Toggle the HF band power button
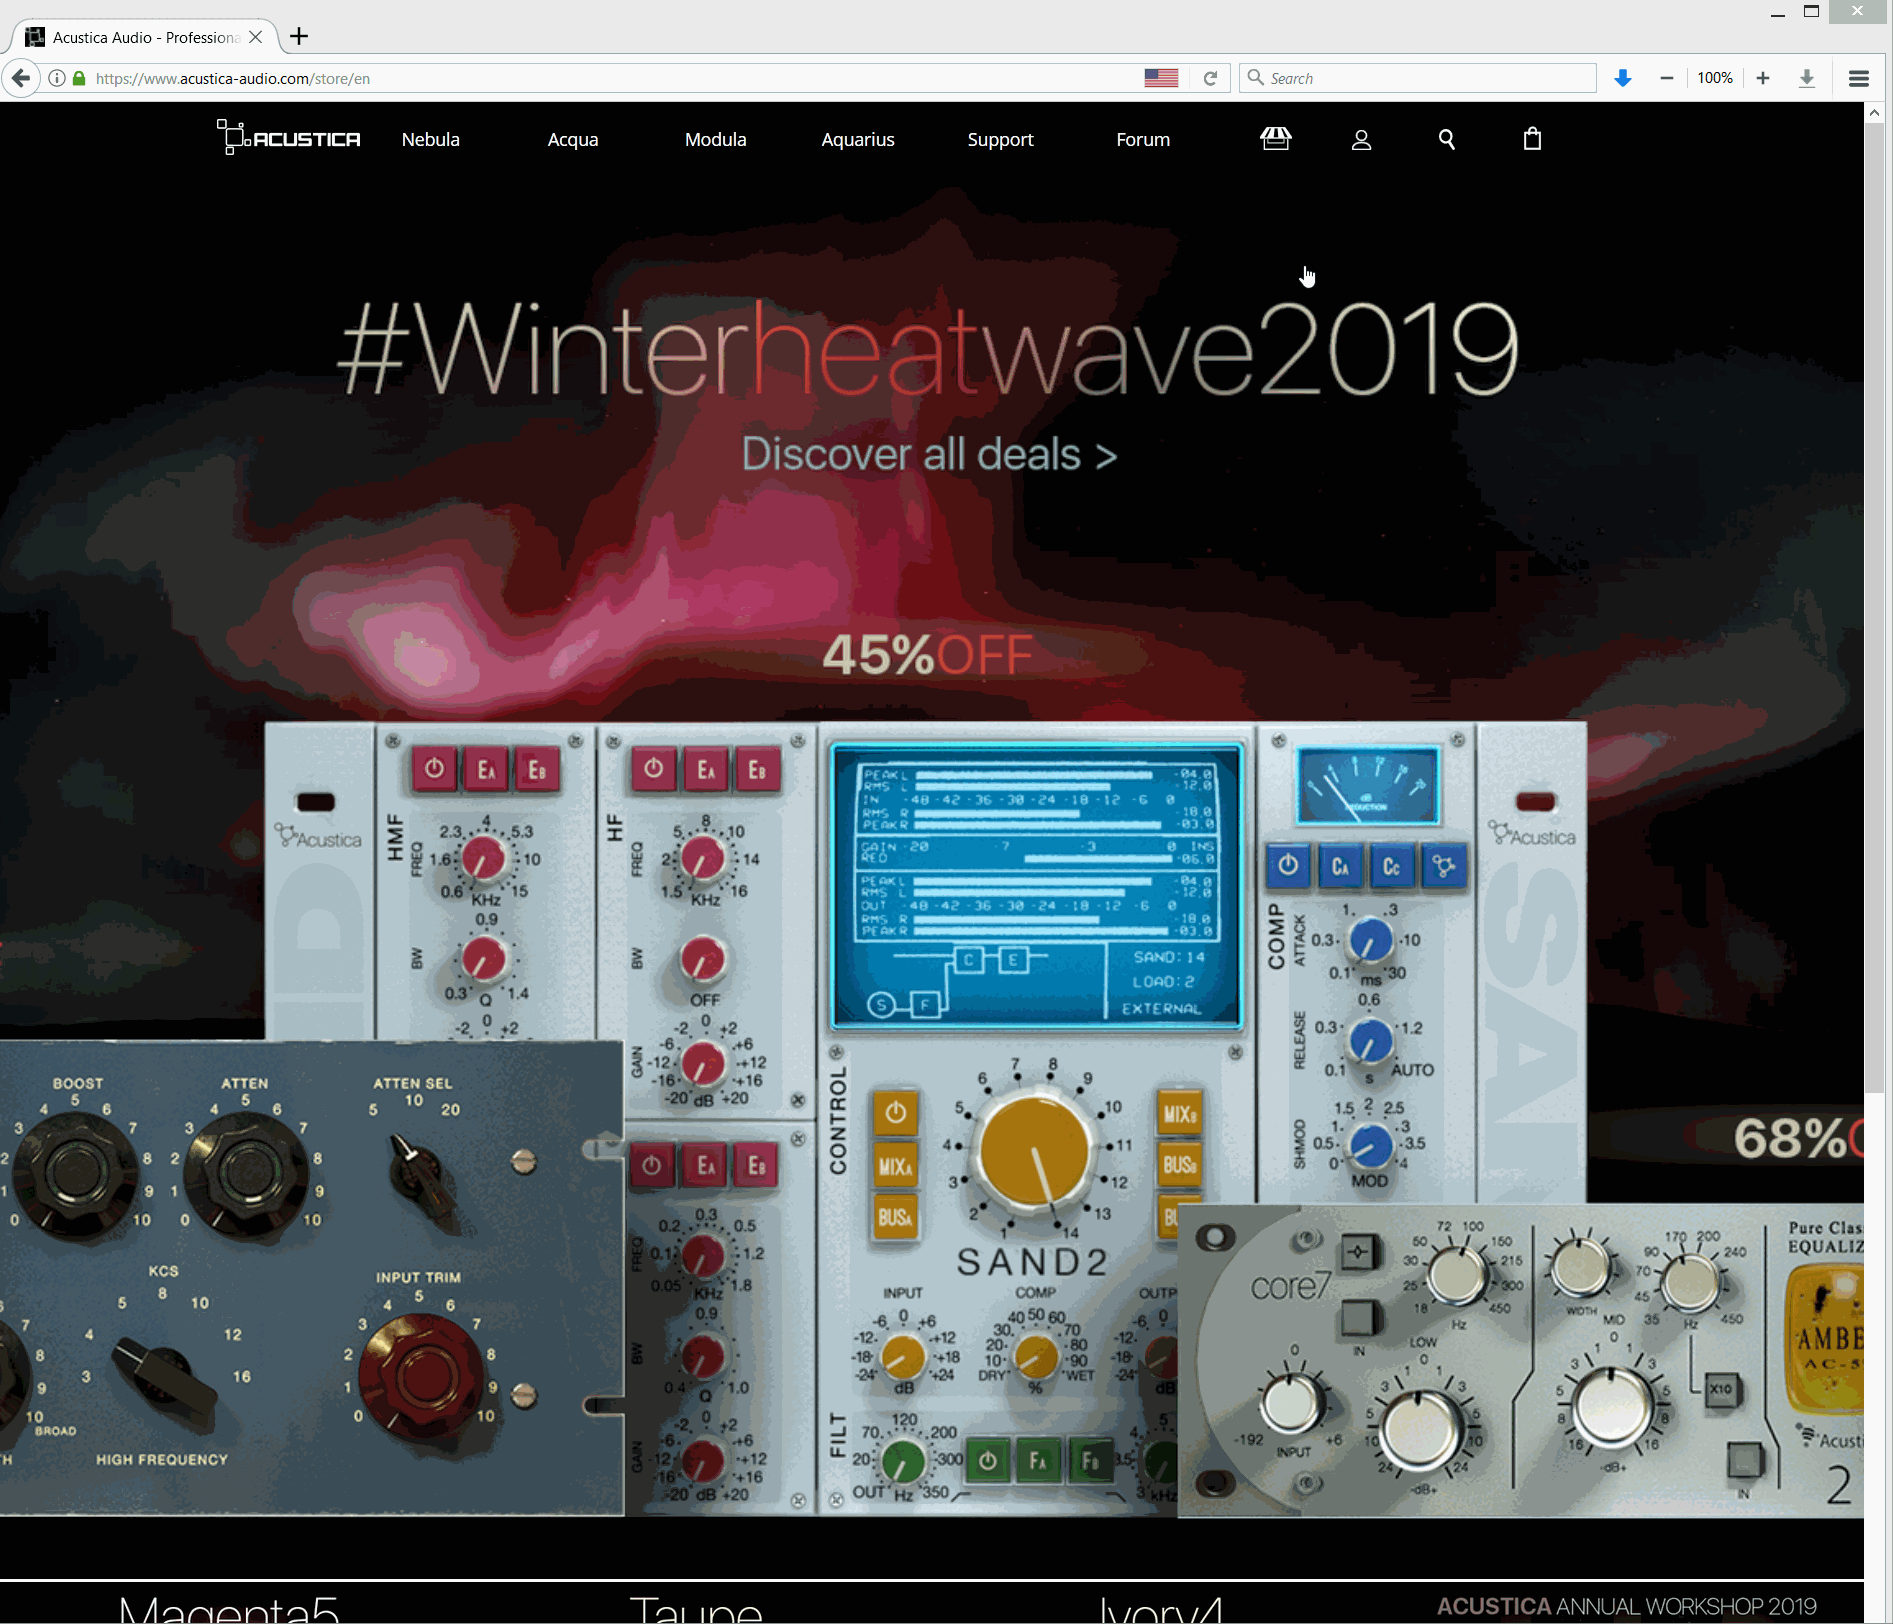1893x1624 pixels. 654,768
